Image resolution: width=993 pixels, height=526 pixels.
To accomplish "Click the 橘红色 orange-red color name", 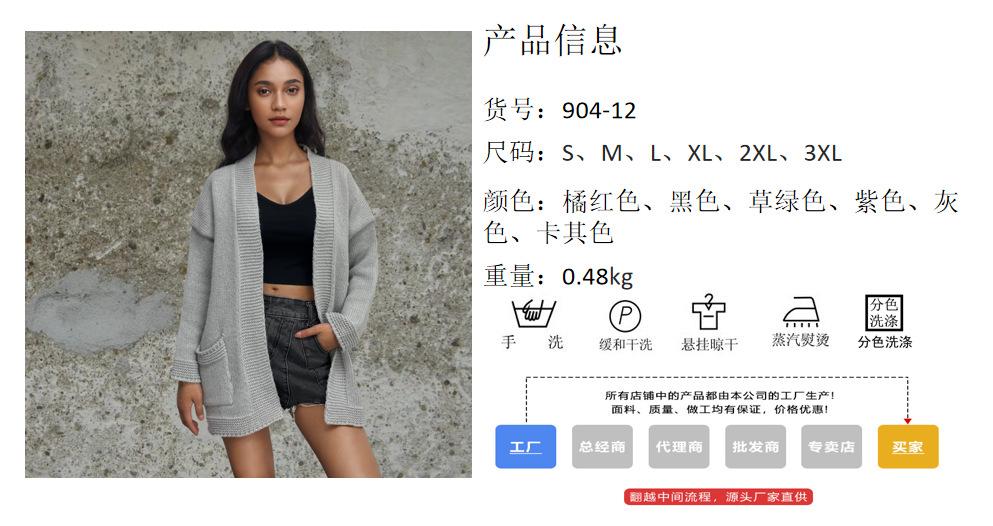I will (601, 201).
